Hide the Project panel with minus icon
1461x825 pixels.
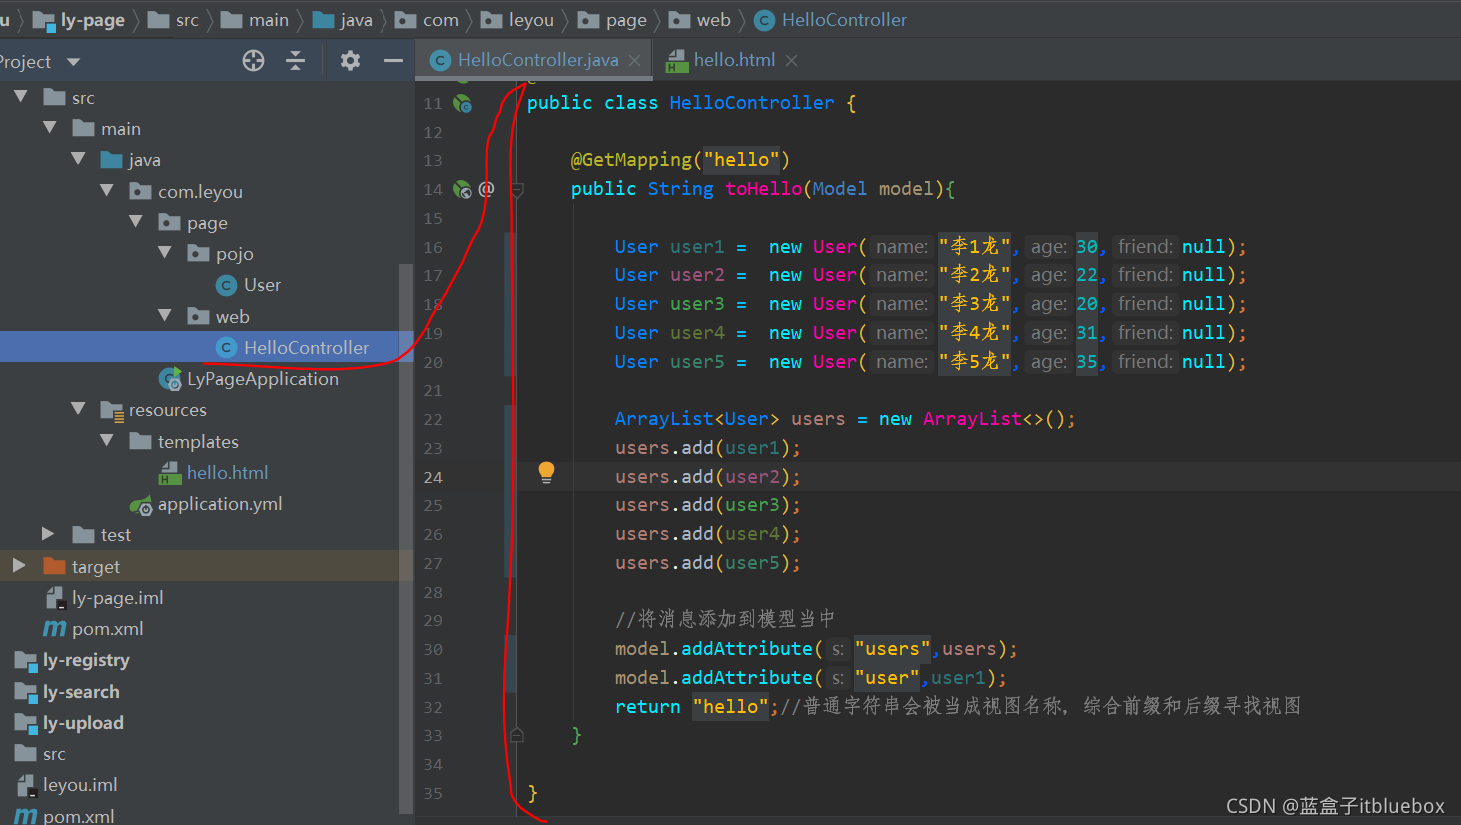(x=393, y=61)
